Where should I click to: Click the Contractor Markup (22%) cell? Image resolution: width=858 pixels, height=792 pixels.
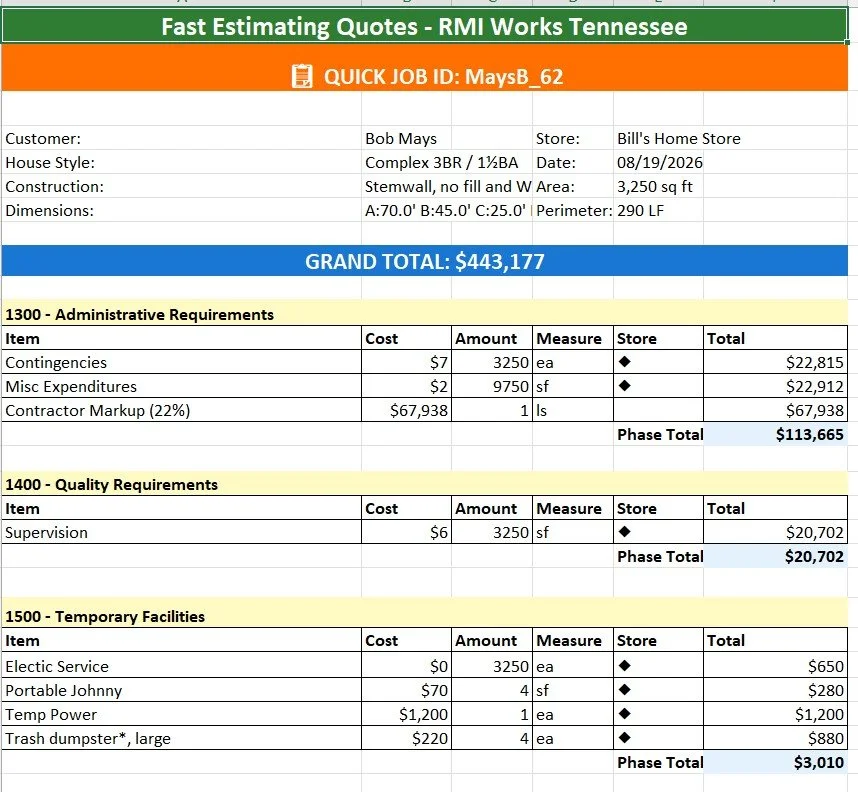click(182, 411)
